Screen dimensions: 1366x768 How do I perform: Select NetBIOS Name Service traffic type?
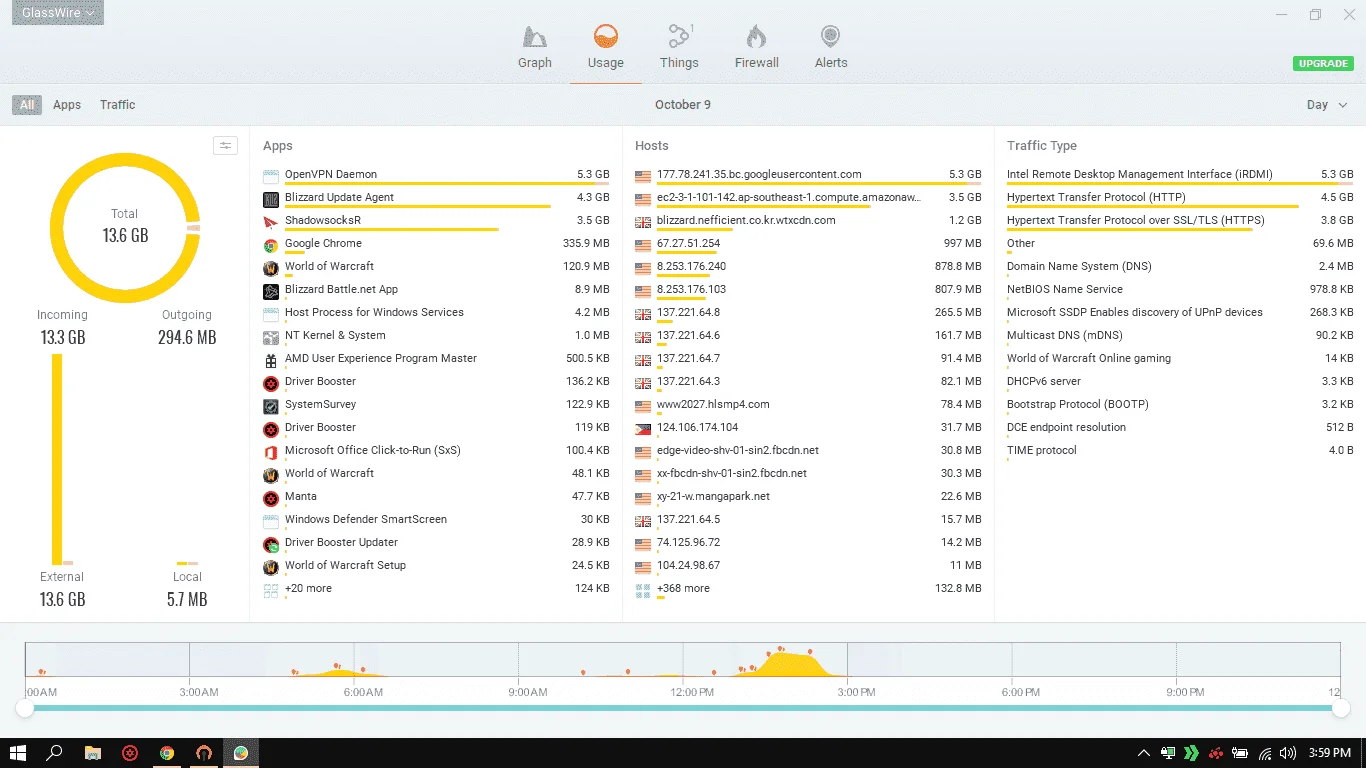(x=1180, y=290)
